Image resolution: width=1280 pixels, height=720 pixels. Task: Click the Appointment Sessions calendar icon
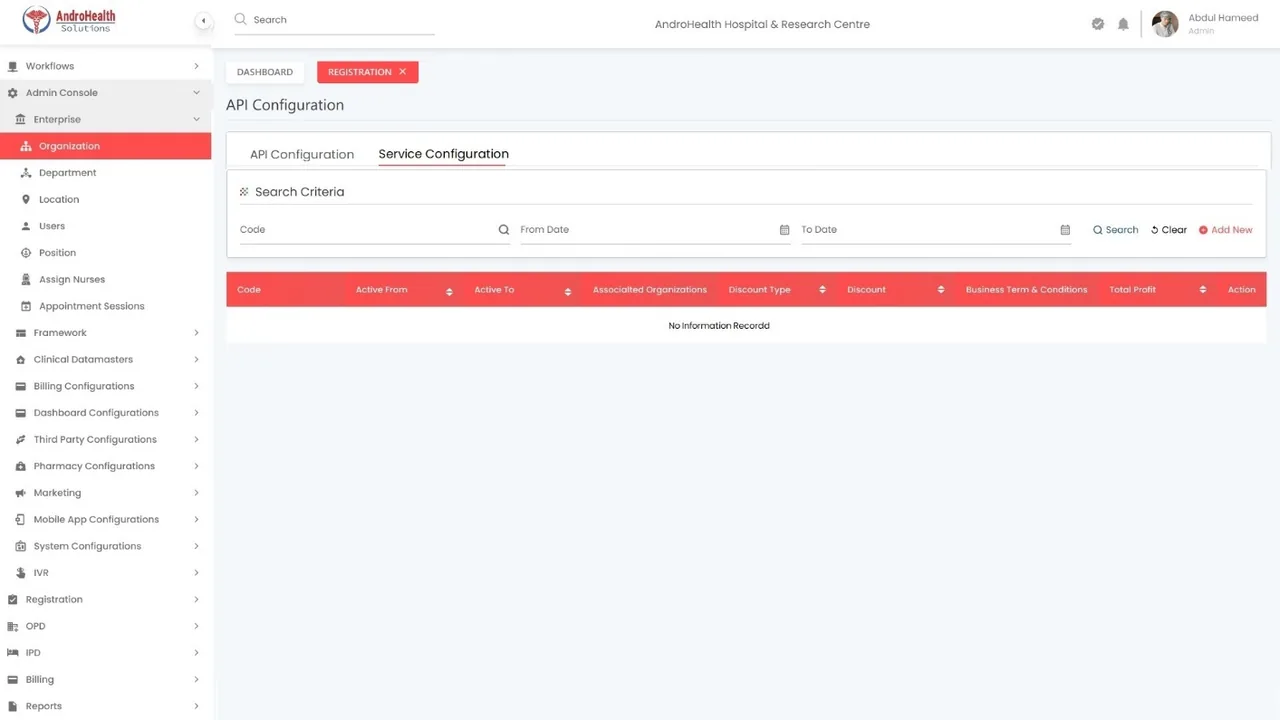[26, 306]
